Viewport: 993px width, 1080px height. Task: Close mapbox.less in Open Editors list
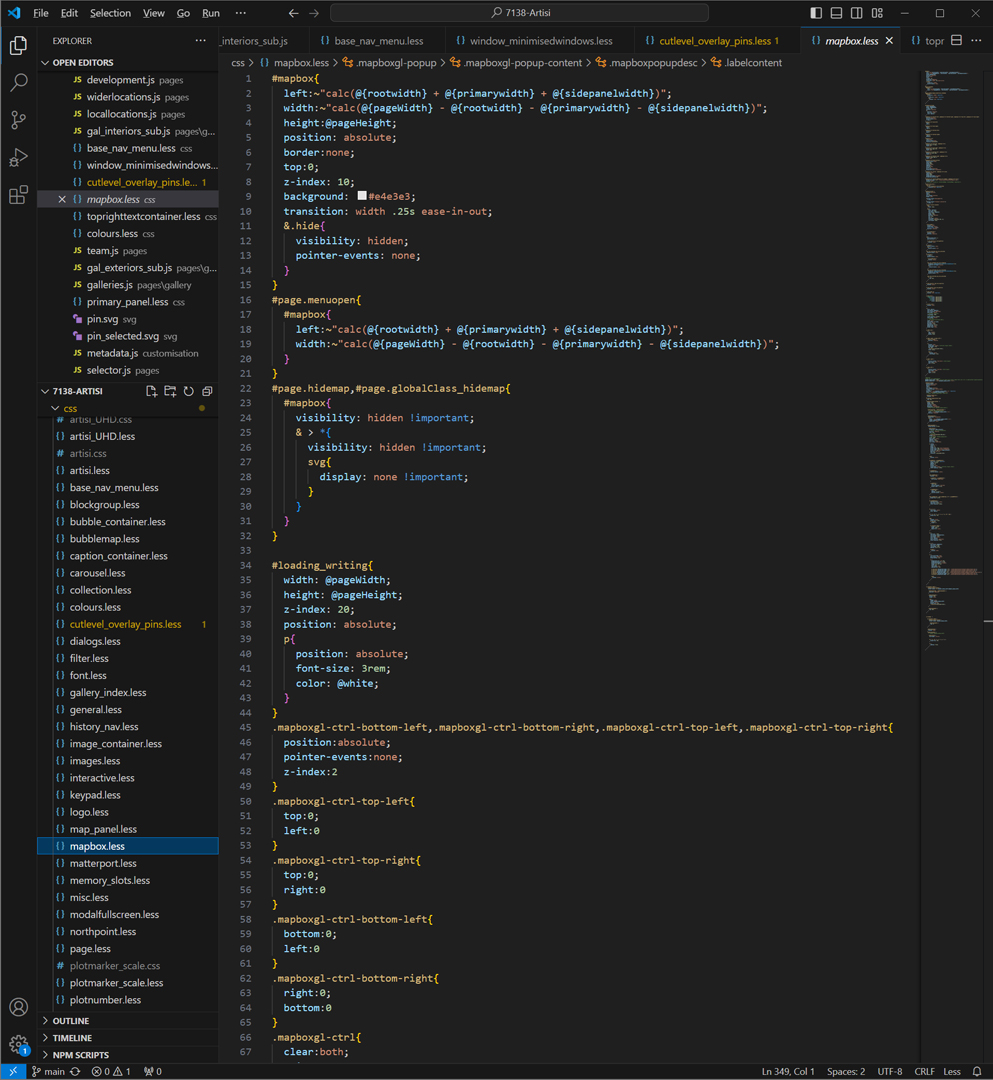tap(62, 199)
